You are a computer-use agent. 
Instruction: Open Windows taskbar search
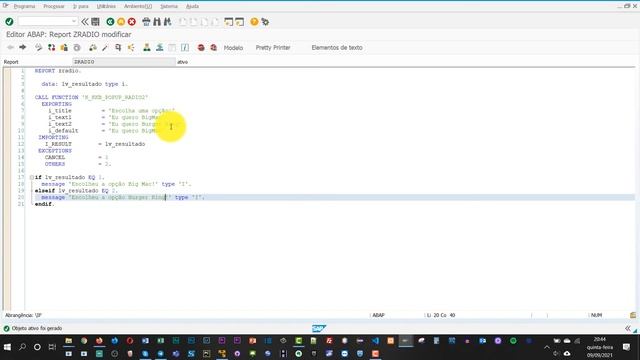[22, 347]
